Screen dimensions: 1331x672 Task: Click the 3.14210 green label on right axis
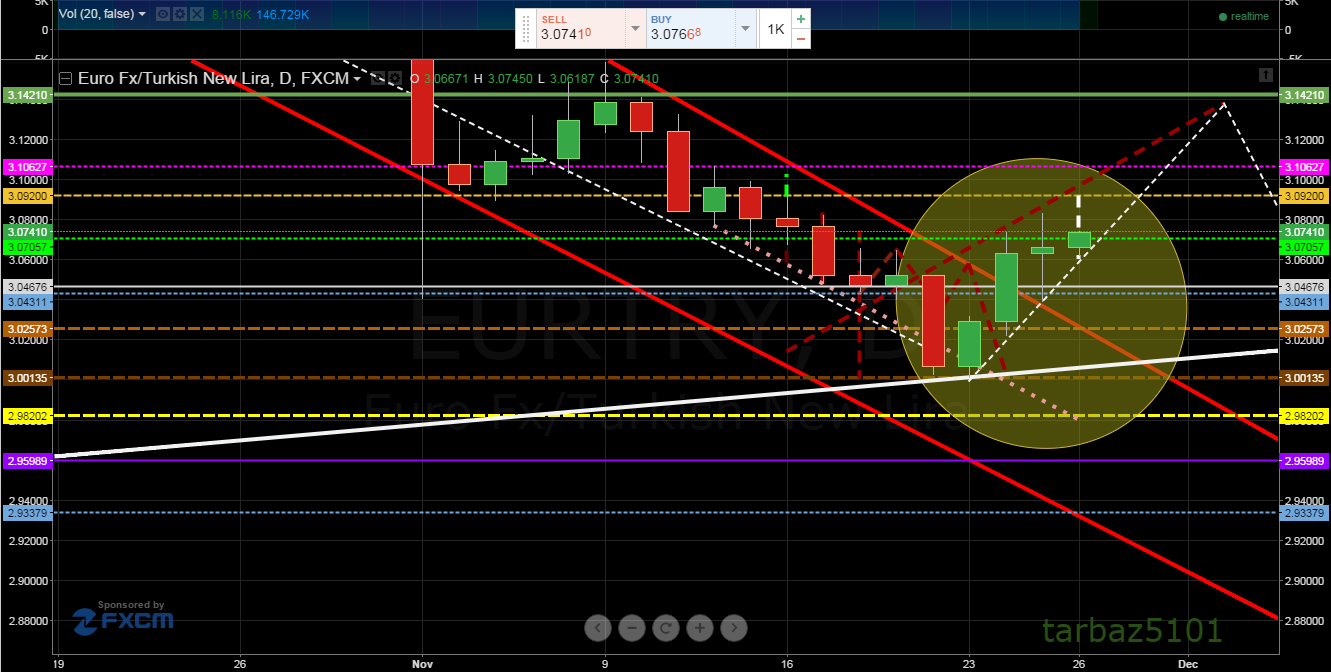(x=1304, y=95)
